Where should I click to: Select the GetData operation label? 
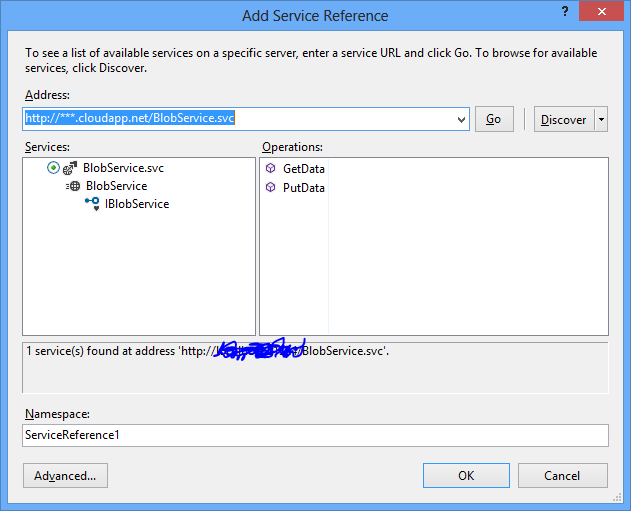[x=304, y=169]
